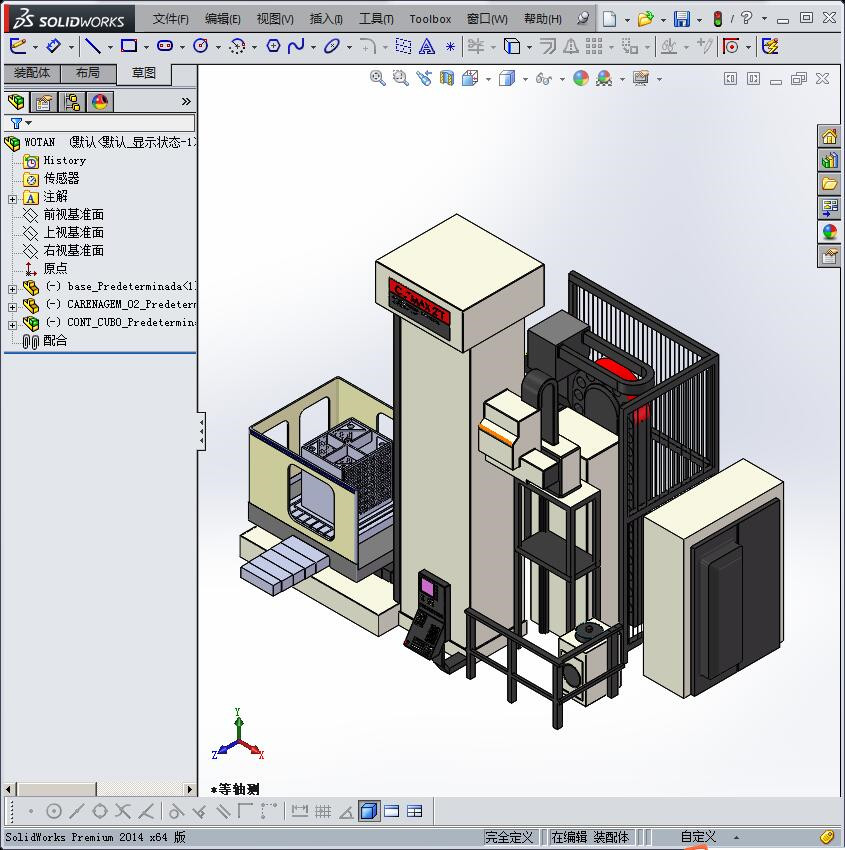Screen dimensions: 845x850
Task: Click the rebuild traffic light icon
Action: tap(718, 19)
